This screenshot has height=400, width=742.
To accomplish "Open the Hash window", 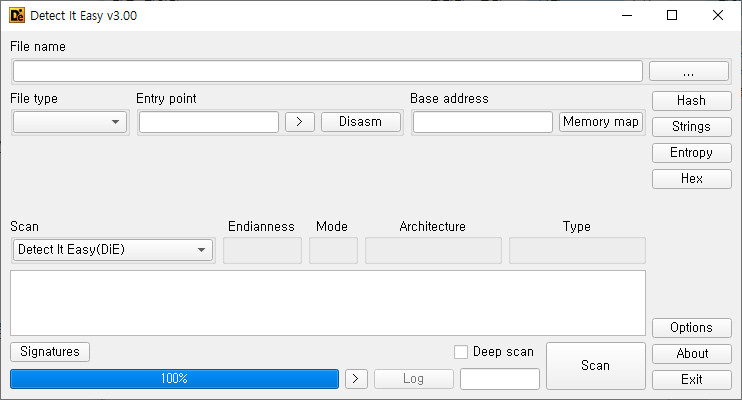I will pos(691,101).
